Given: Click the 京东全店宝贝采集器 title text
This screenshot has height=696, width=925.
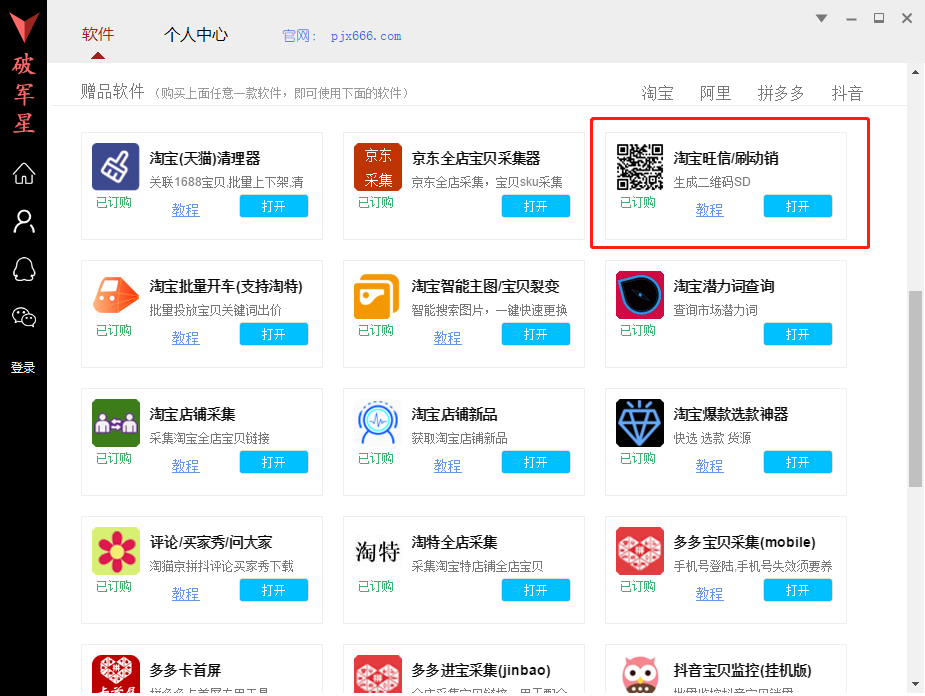Looking at the screenshot, I should point(475,158).
